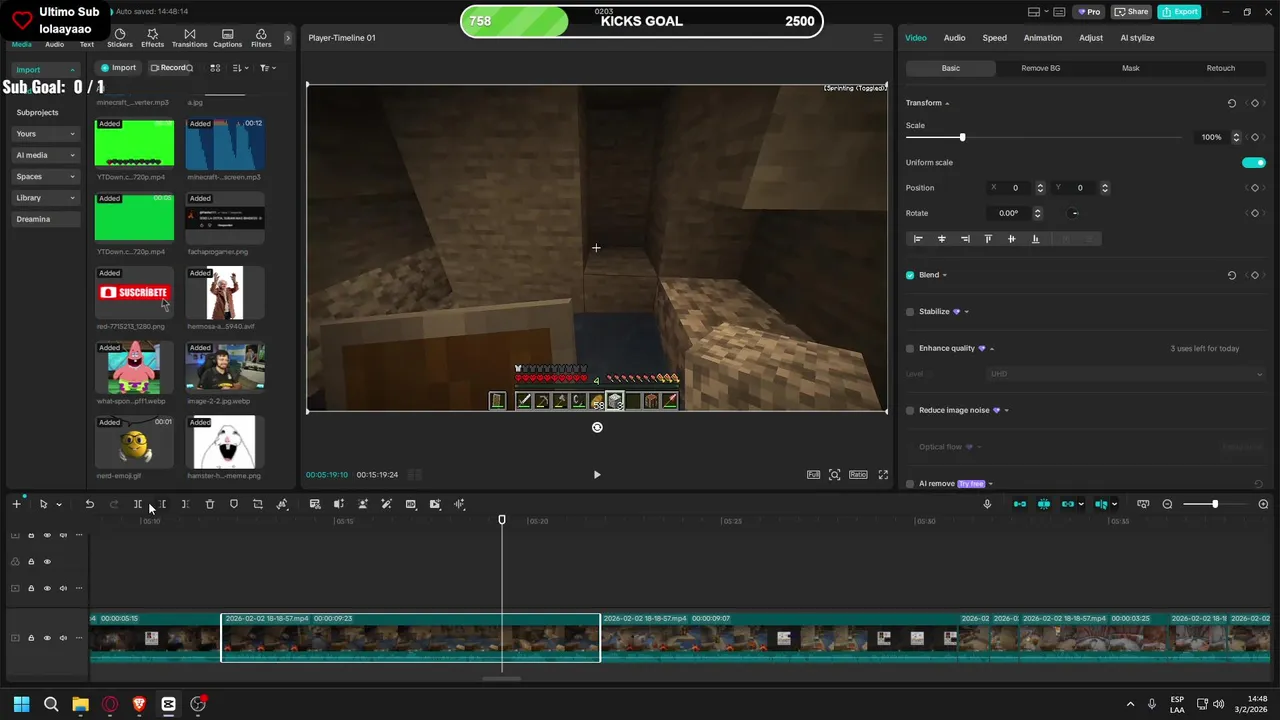The width and height of the screenshot is (1280, 720).
Task: Open the Captions panel
Action: (x=227, y=39)
